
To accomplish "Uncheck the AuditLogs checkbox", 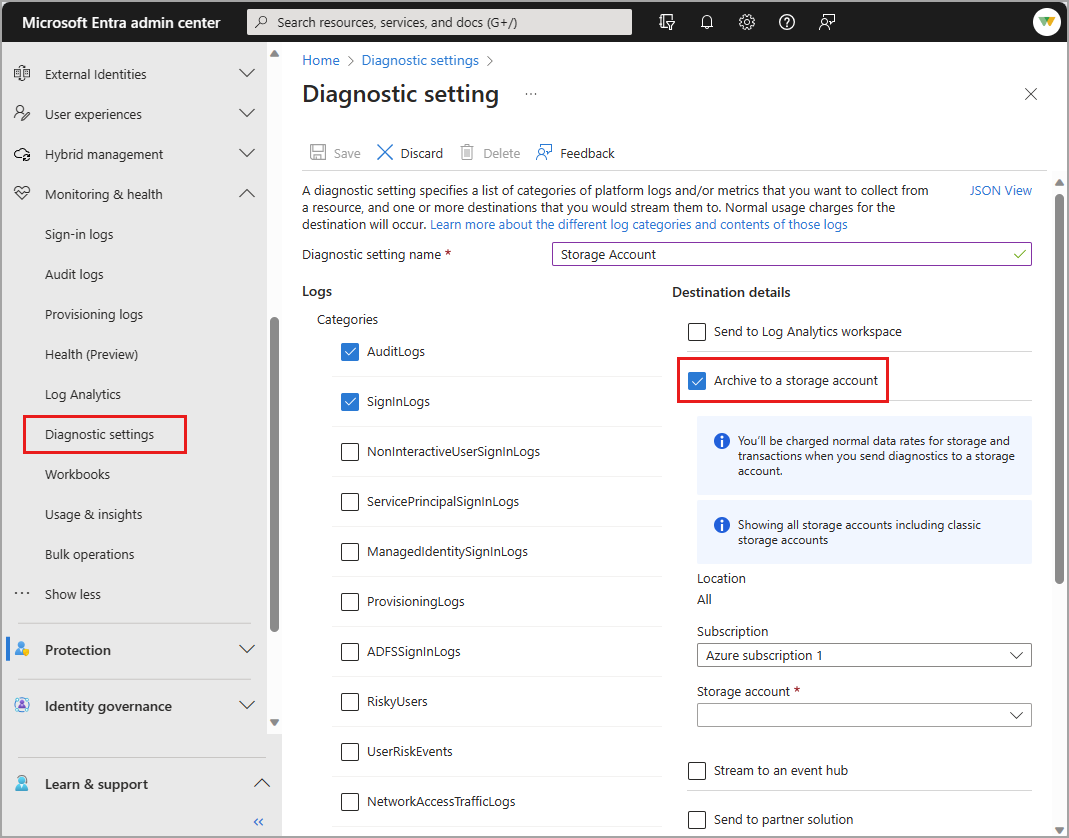I will pos(350,352).
